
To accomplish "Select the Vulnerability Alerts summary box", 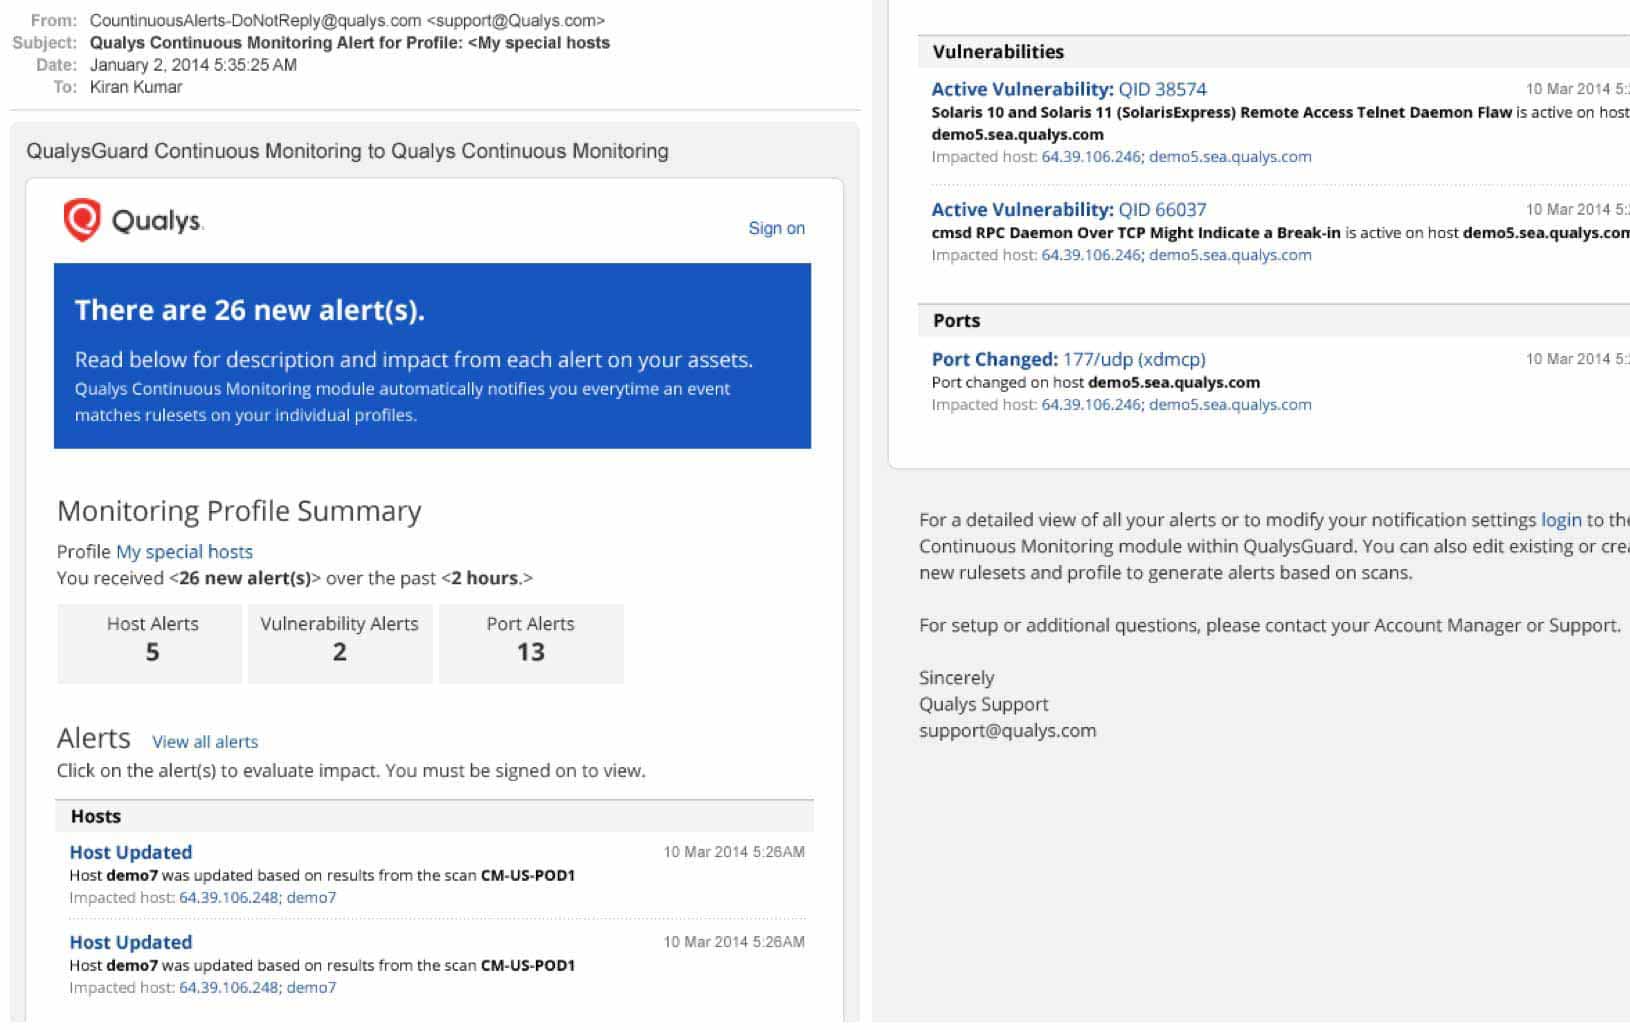I will (x=339, y=643).
